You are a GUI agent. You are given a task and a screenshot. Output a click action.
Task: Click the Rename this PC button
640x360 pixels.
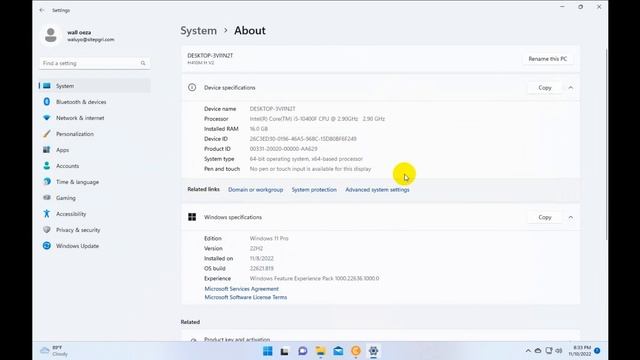click(x=548, y=59)
